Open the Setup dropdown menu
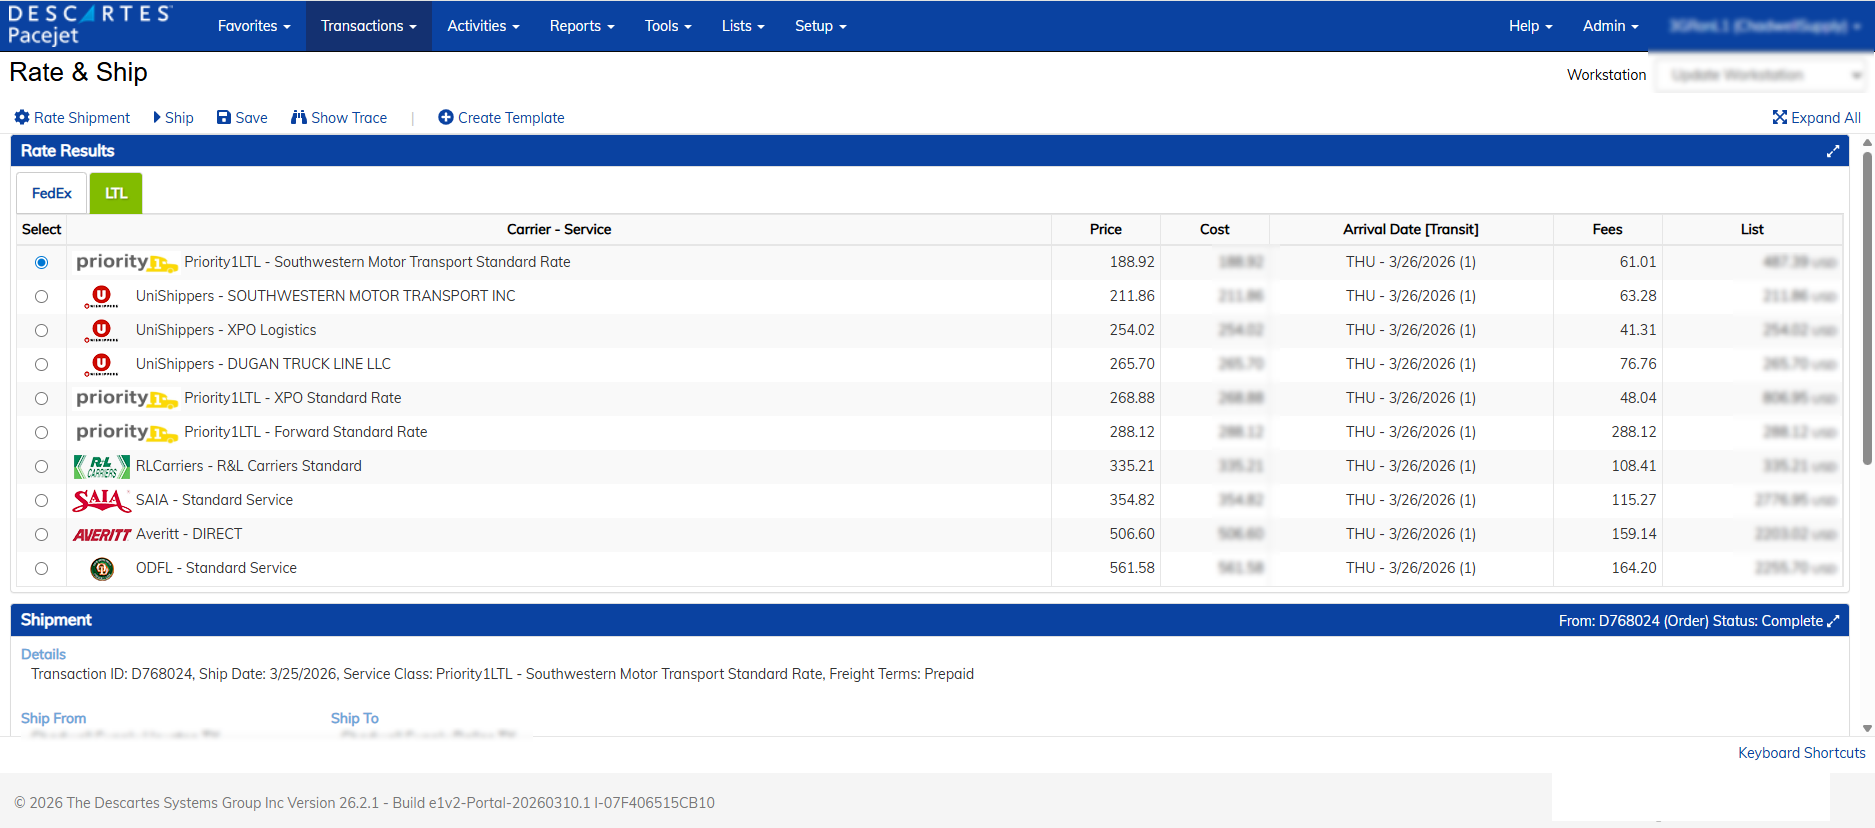 820,26
